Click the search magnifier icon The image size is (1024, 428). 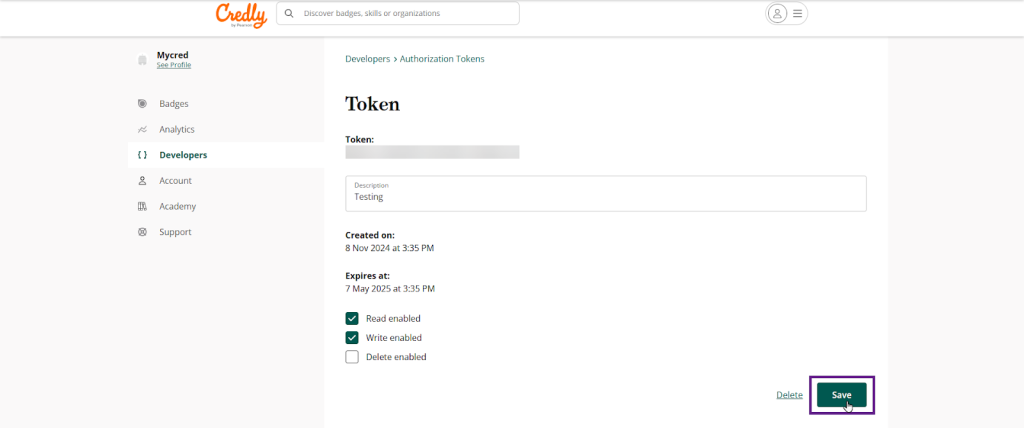(289, 14)
